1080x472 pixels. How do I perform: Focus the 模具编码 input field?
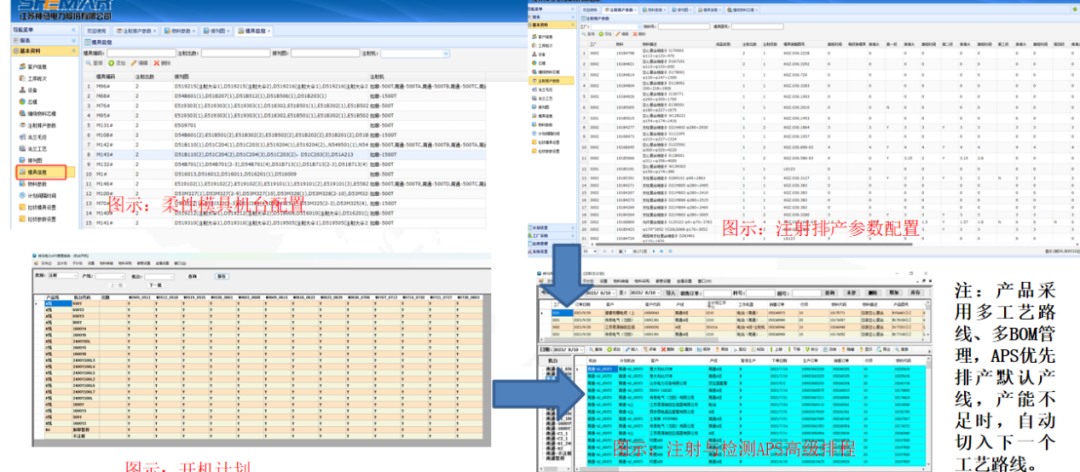click(x=142, y=52)
